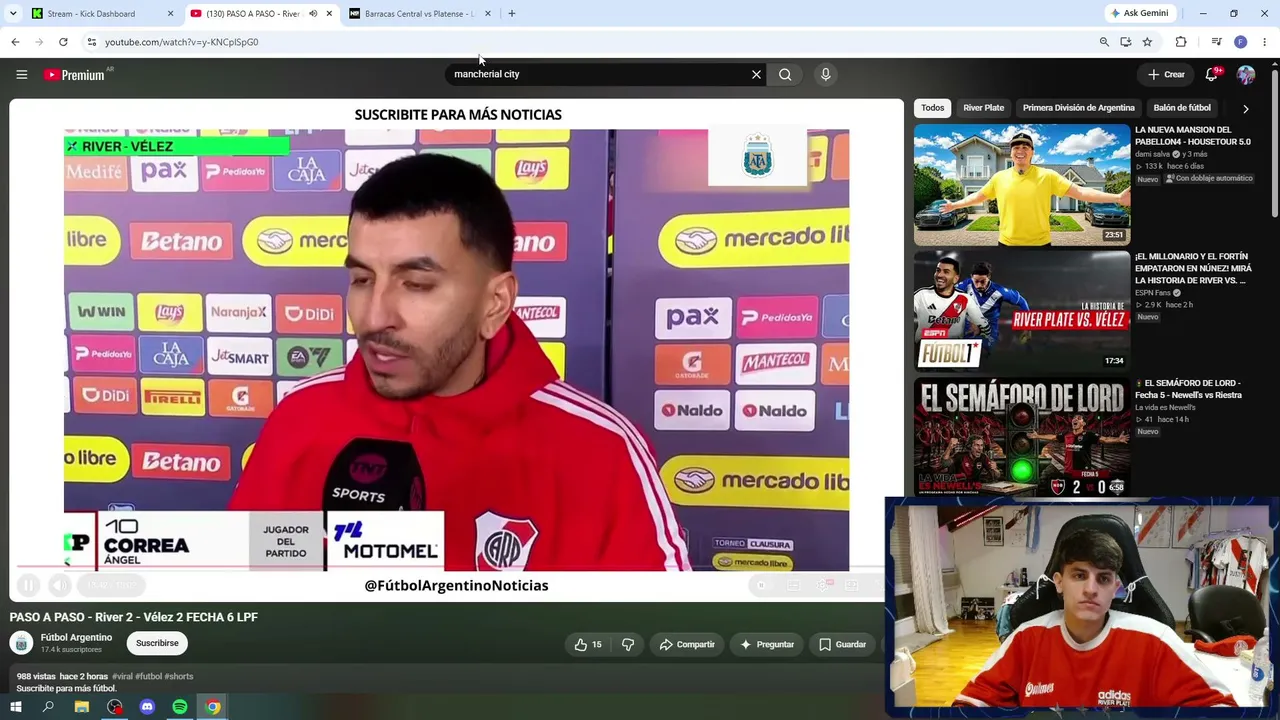This screenshot has width=1280, height=720.
Task: Mute the audio-playing YouTube tab
Action: point(313,14)
